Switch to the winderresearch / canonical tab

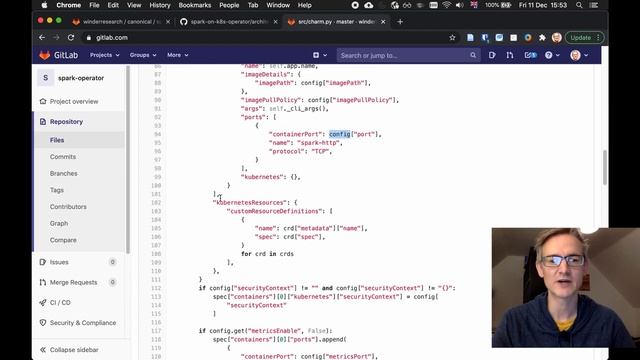coord(122,22)
